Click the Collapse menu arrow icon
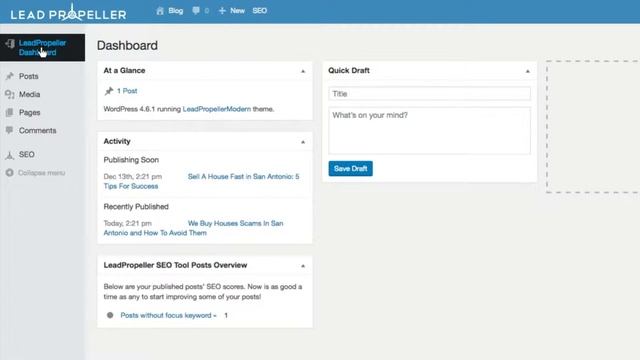Screen dimensions: 640x360 [x=10, y=173]
